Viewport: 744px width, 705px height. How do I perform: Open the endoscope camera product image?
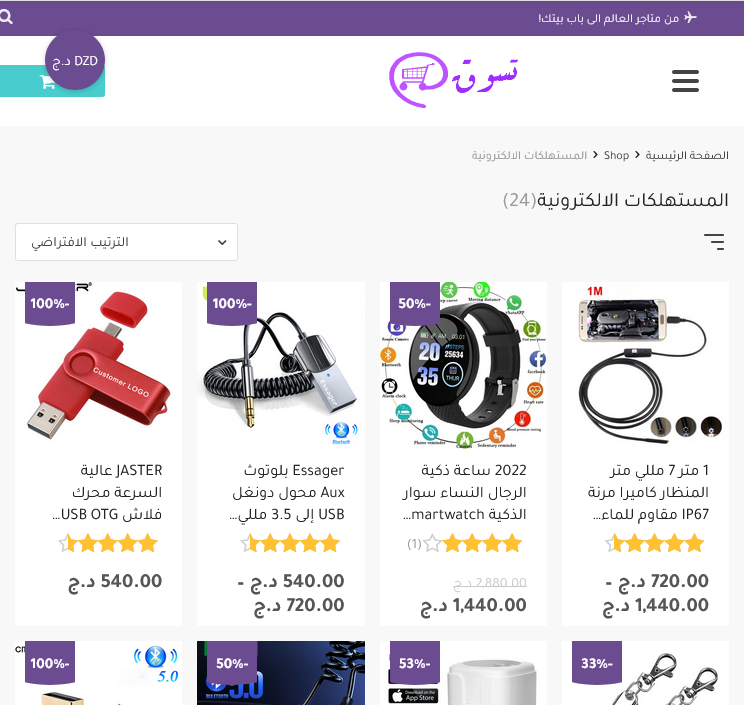(x=645, y=365)
